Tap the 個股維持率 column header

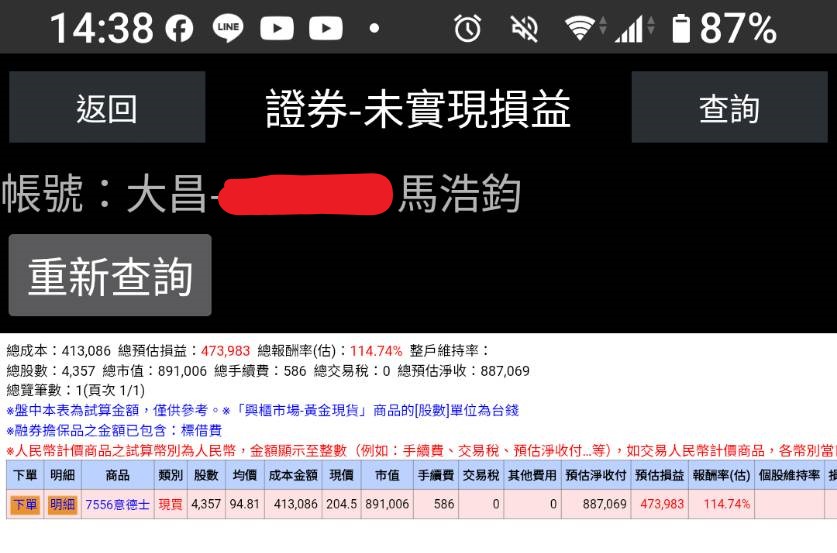[x=789, y=475]
